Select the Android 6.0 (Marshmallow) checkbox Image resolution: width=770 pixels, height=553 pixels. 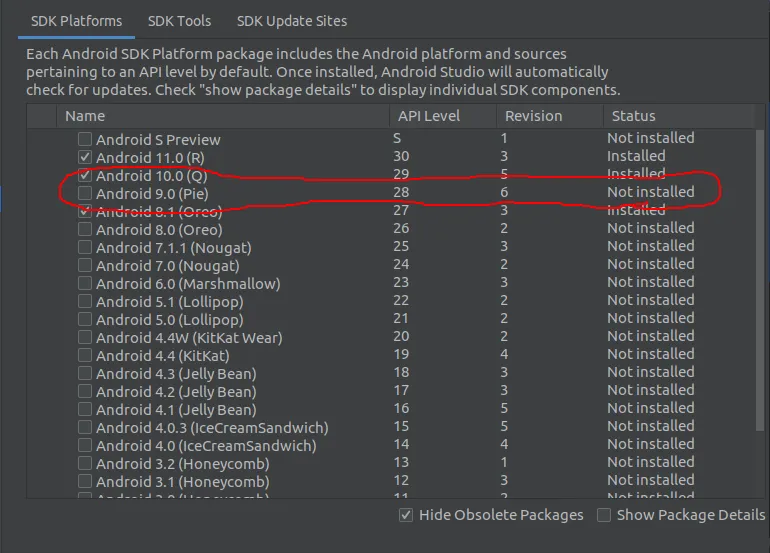click(86, 284)
